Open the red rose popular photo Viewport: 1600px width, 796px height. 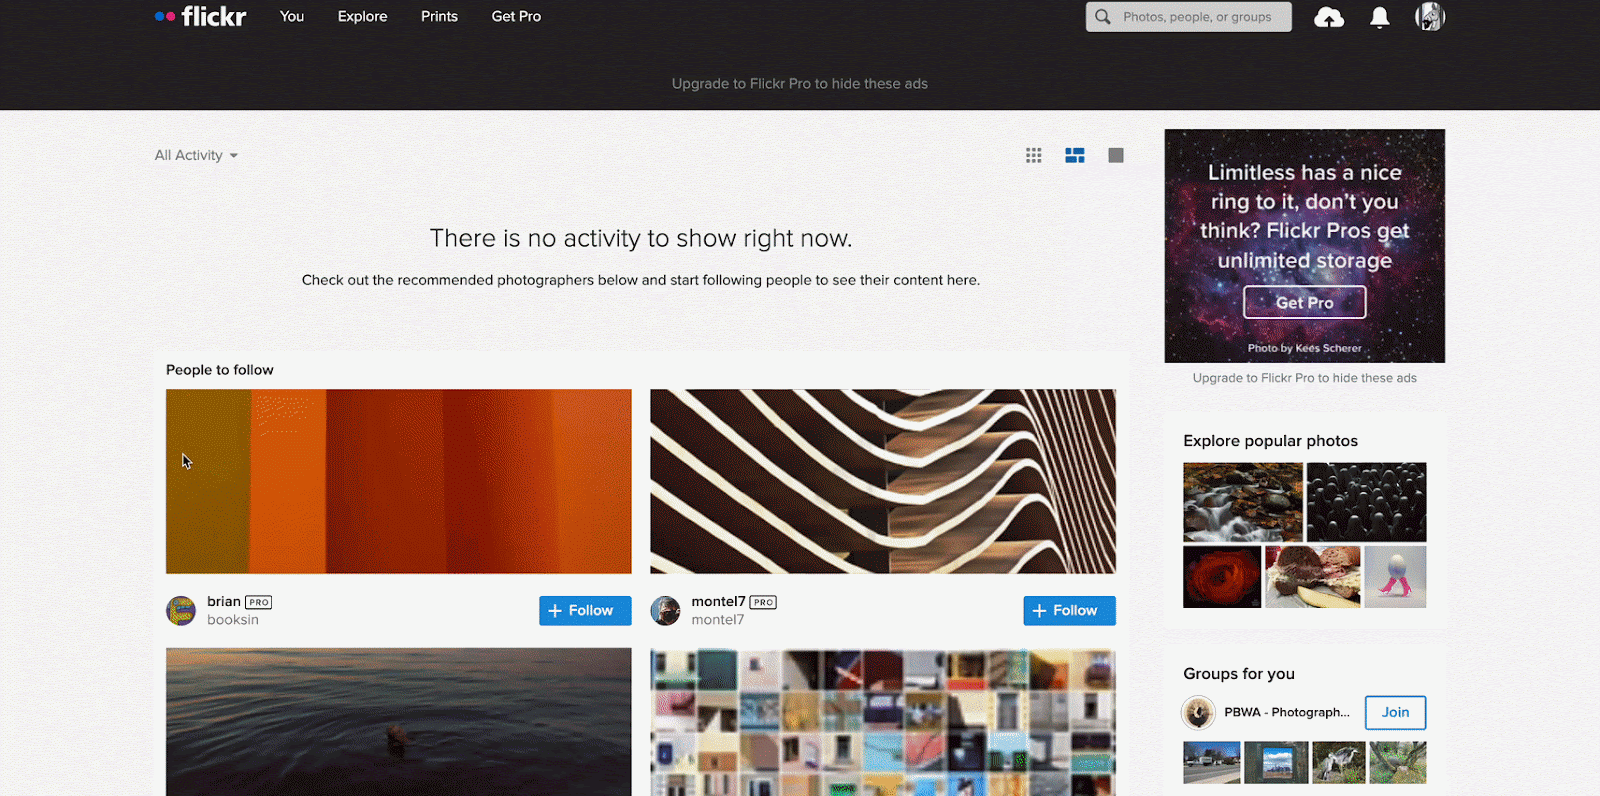point(1222,577)
